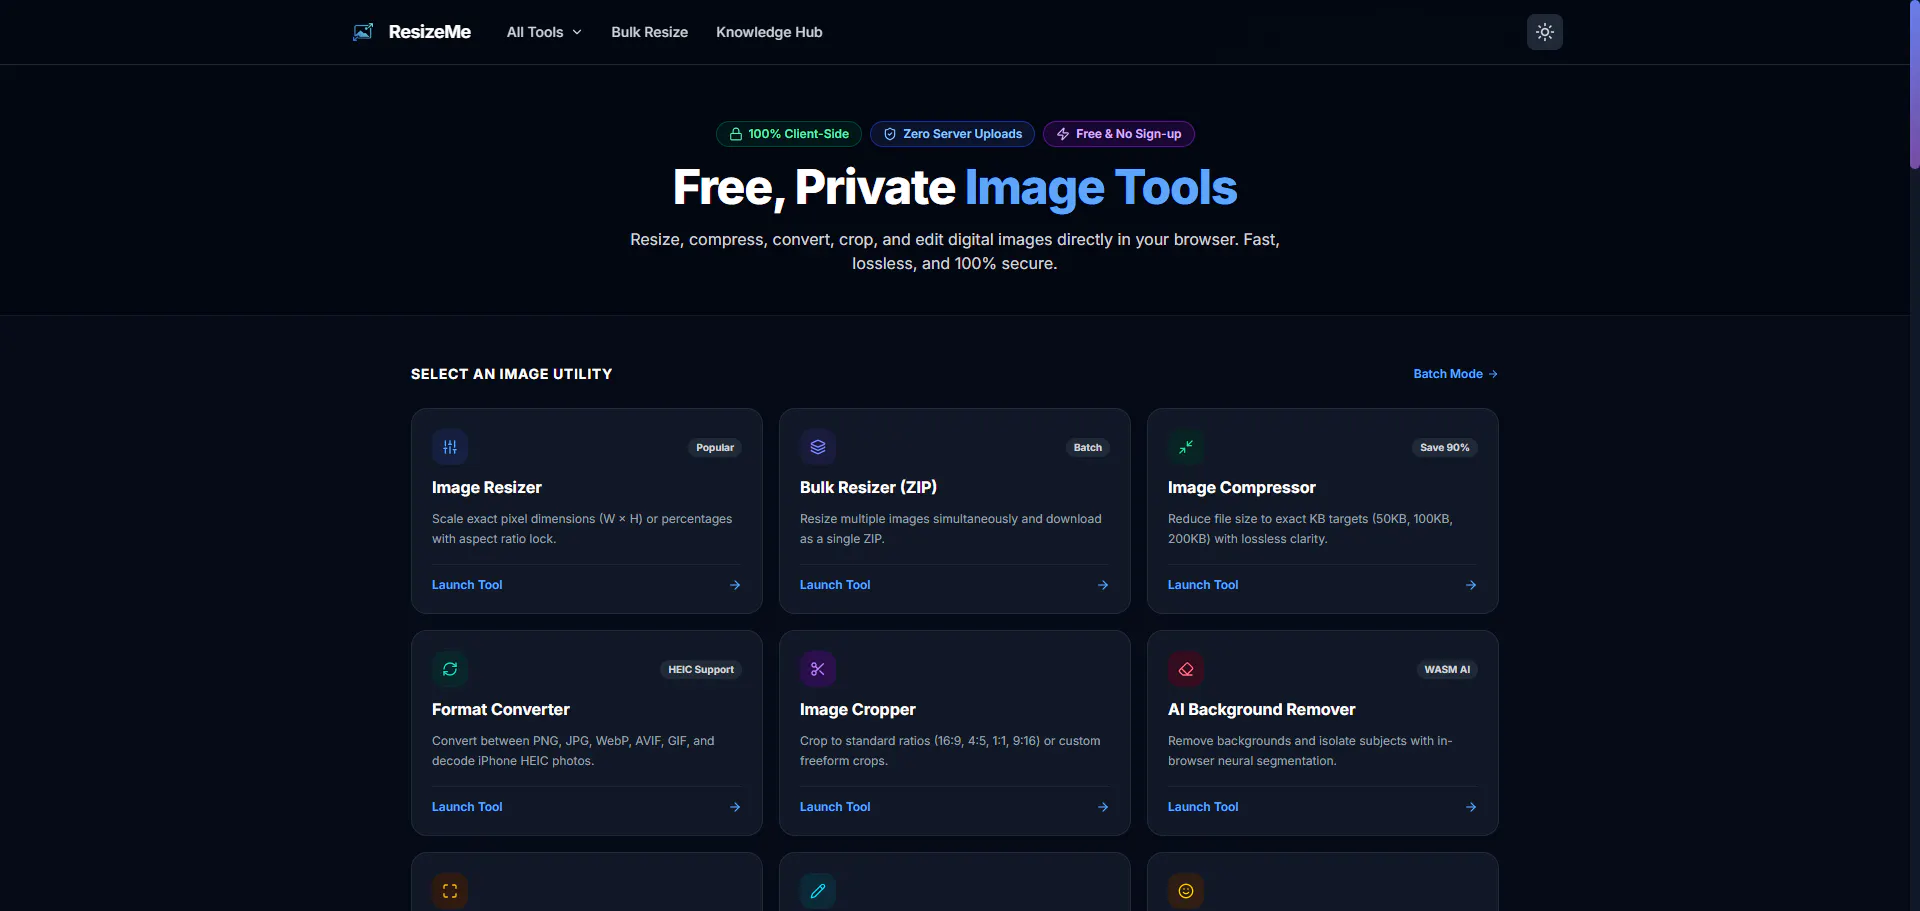This screenshot has width=1920, height=911.
Task: Click the Image Compressor card title
Action: click(x=1242, y=488)
